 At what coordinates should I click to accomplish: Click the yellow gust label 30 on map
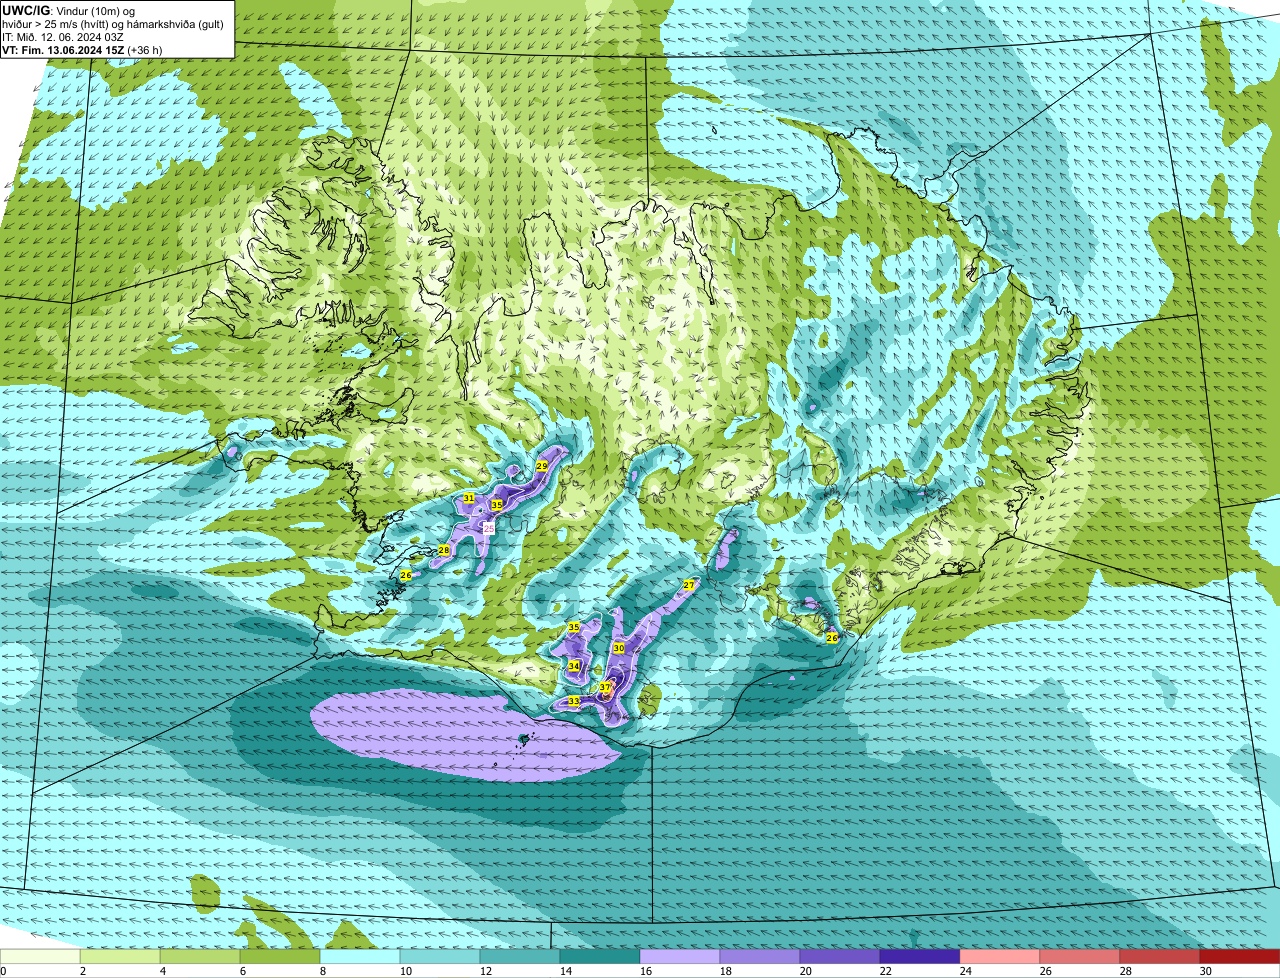pos(619,648)
